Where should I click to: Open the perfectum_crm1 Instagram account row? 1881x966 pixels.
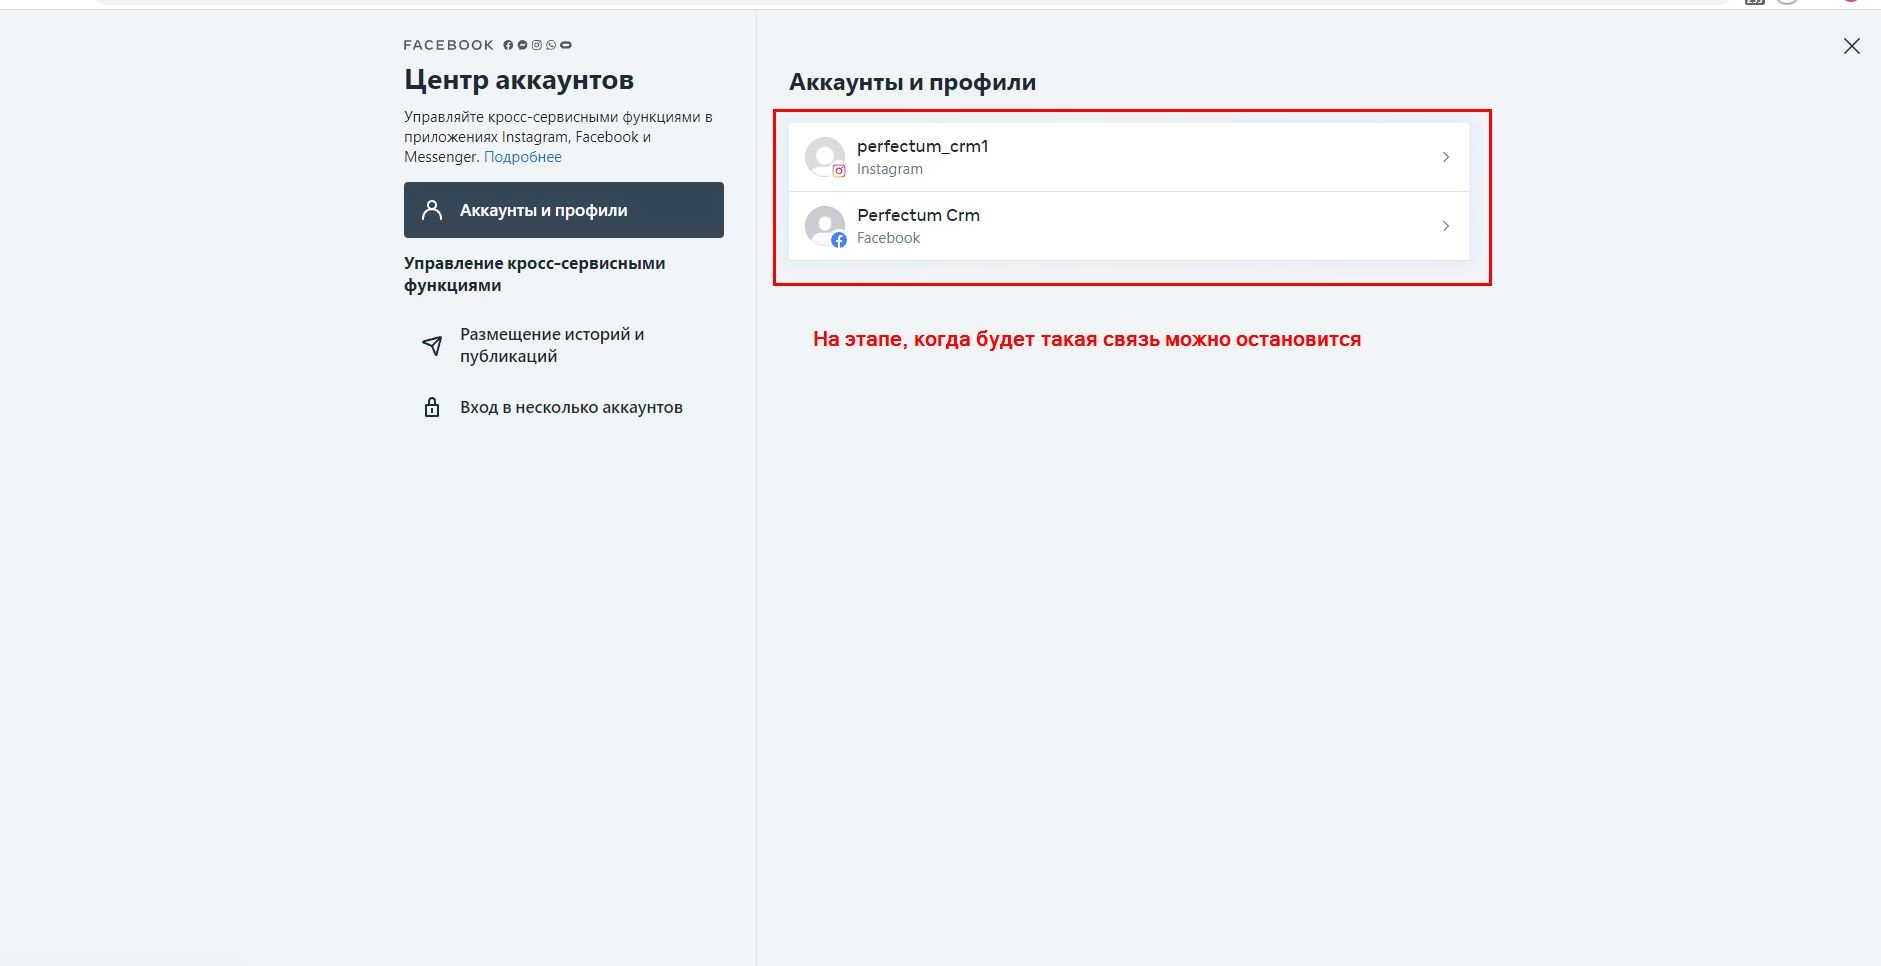[1128, 157]
